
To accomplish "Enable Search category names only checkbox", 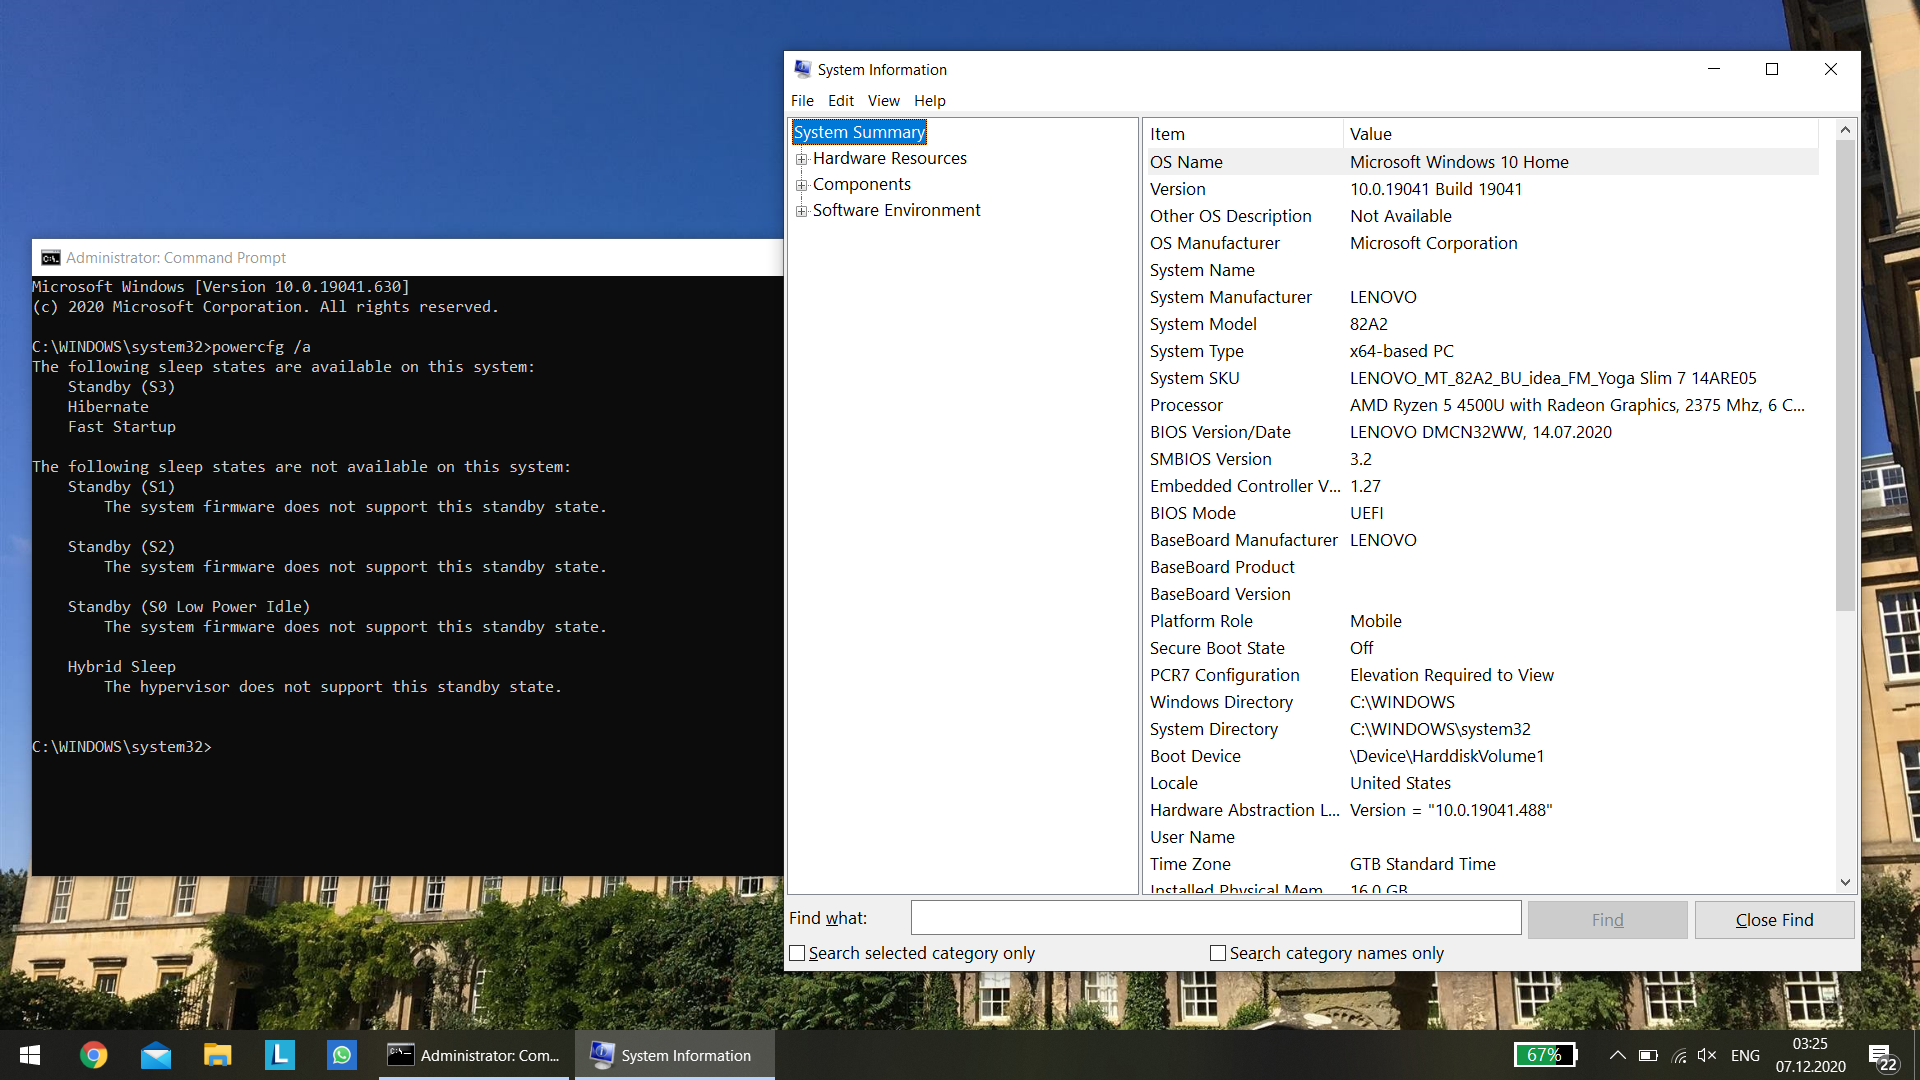I will 1218,953.
